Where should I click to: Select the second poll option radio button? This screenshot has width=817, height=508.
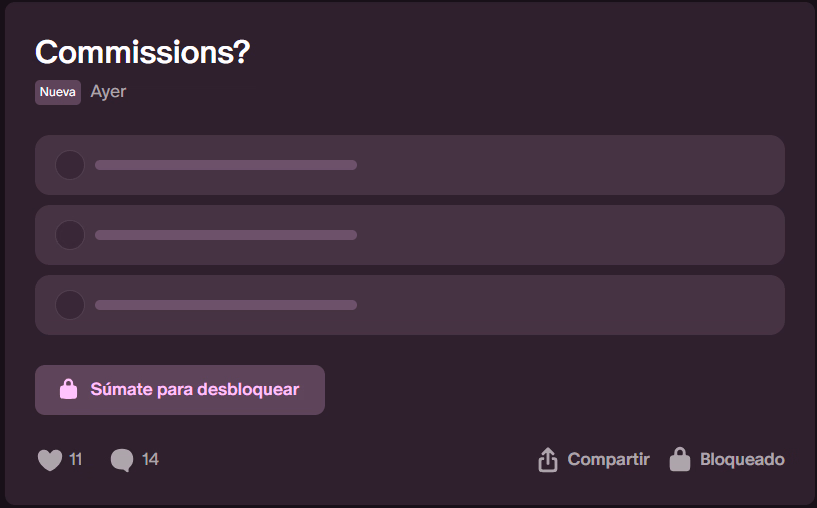click(70, 235)
